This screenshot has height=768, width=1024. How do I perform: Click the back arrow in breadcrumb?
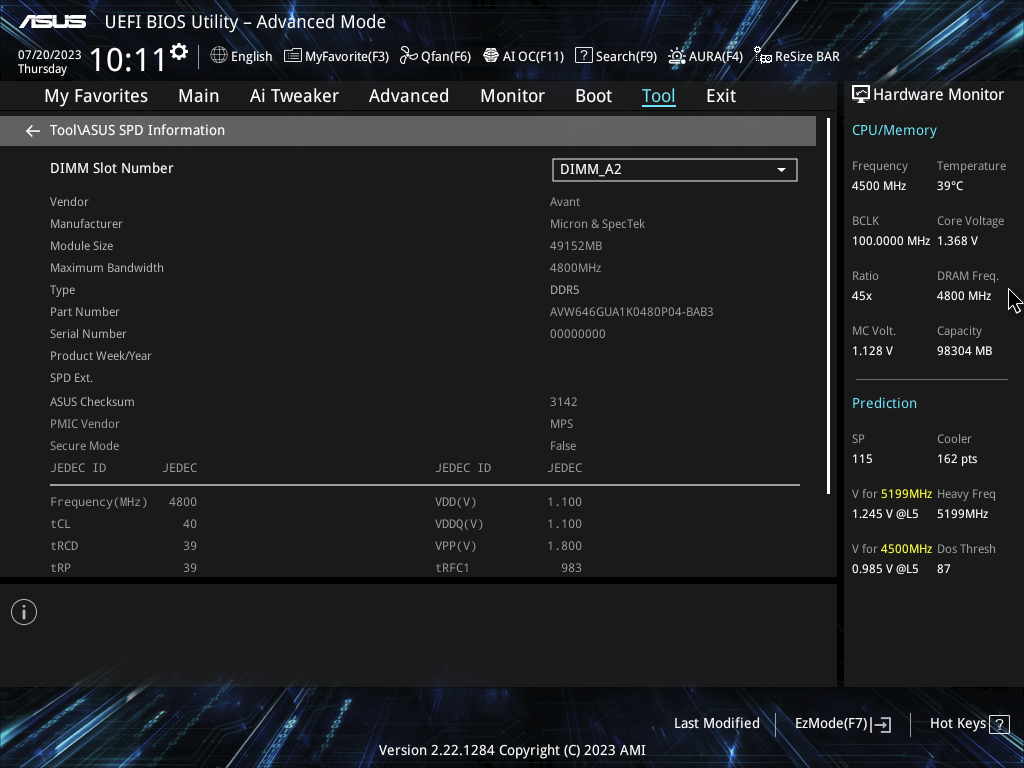coord(33,131)
